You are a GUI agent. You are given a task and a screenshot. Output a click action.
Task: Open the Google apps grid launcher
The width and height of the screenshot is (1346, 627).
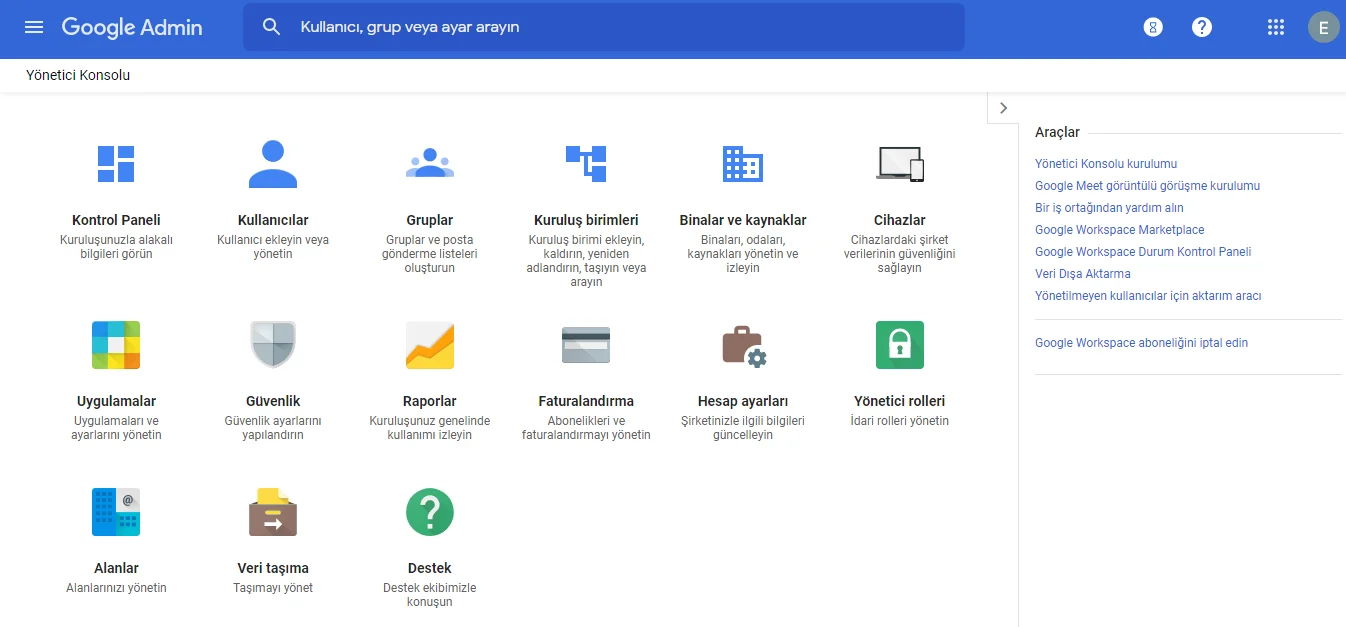(x=1275, y=28)
